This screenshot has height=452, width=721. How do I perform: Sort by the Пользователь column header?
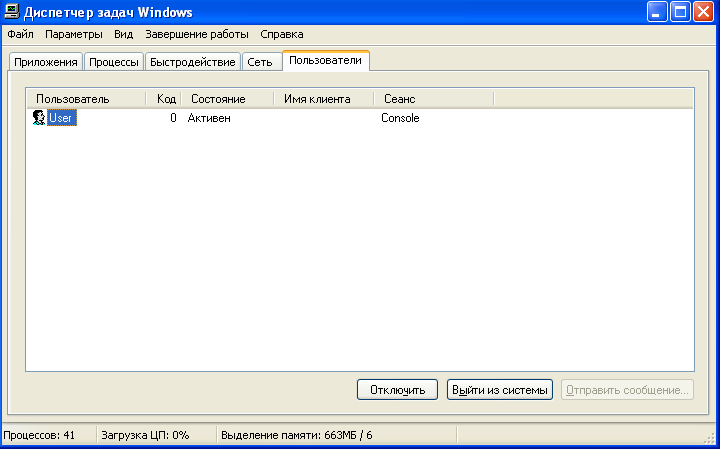(x=86, y=99)
